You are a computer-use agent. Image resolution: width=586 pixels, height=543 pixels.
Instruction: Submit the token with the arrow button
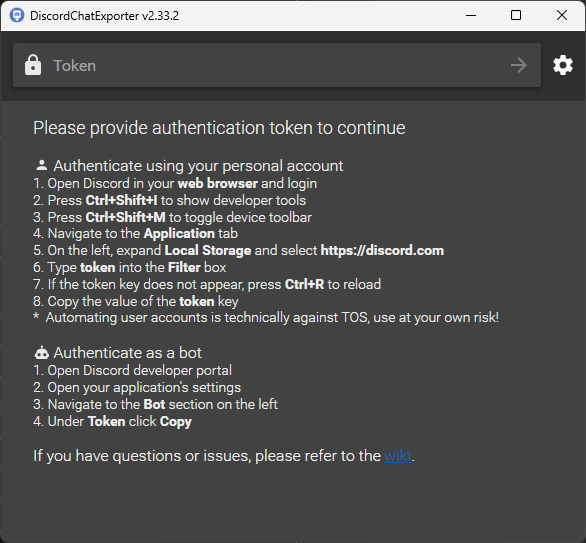(519, 65)
